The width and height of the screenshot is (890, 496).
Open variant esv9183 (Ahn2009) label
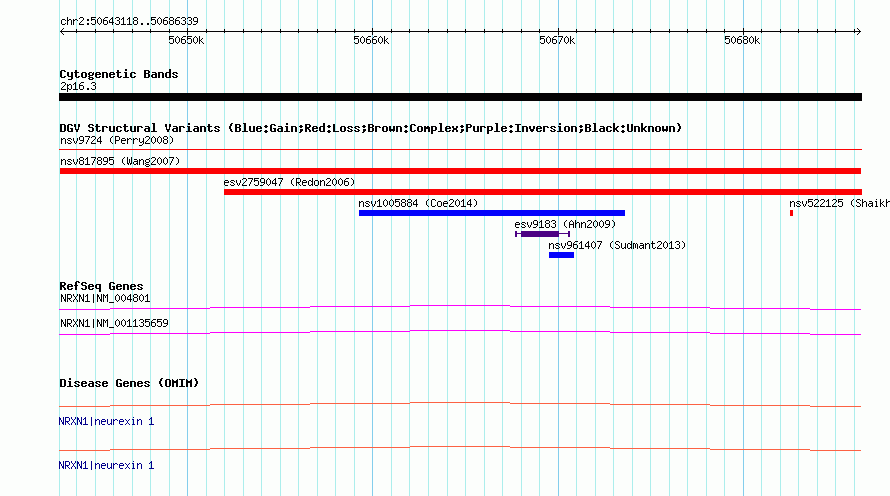click(565, 224)
